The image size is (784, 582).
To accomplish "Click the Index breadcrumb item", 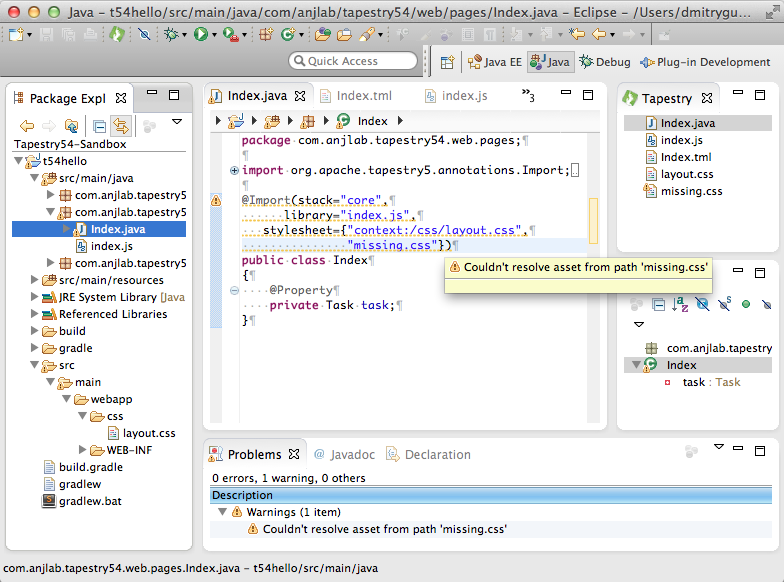I will point(372,121).
